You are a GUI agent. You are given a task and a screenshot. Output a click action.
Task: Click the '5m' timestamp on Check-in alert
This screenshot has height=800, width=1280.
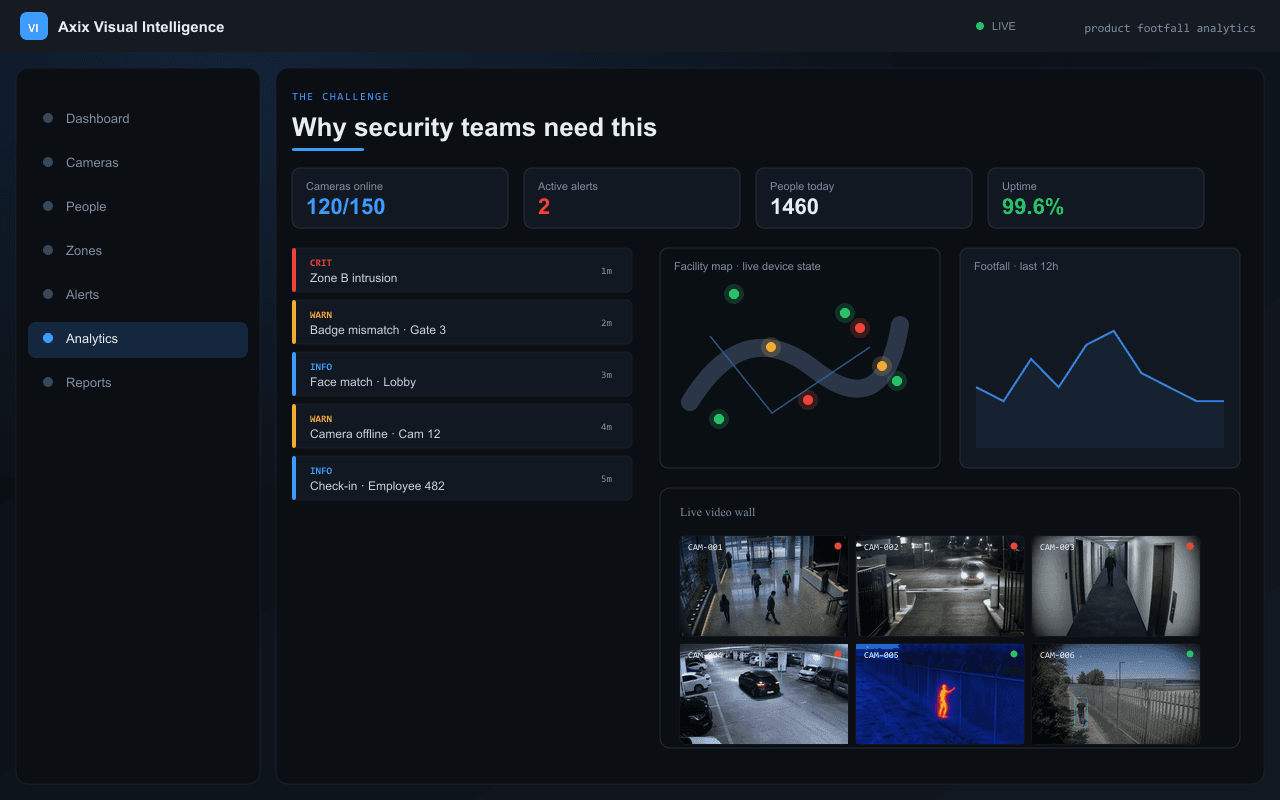(x=606, y=479)
